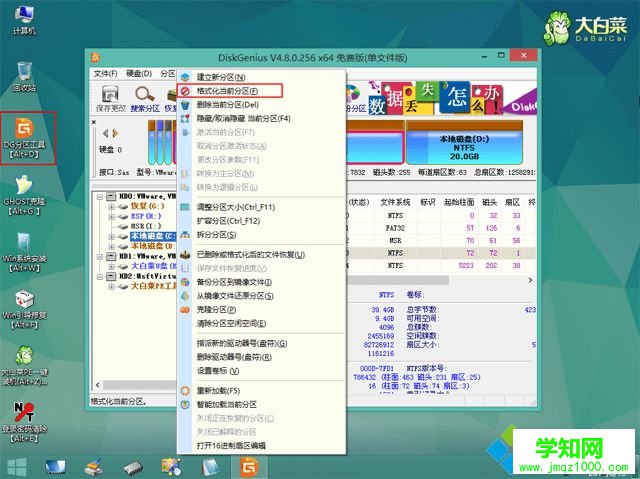Select MSR(I:) partition in tree
The image size is (640, 479).
tap(146, 226)
